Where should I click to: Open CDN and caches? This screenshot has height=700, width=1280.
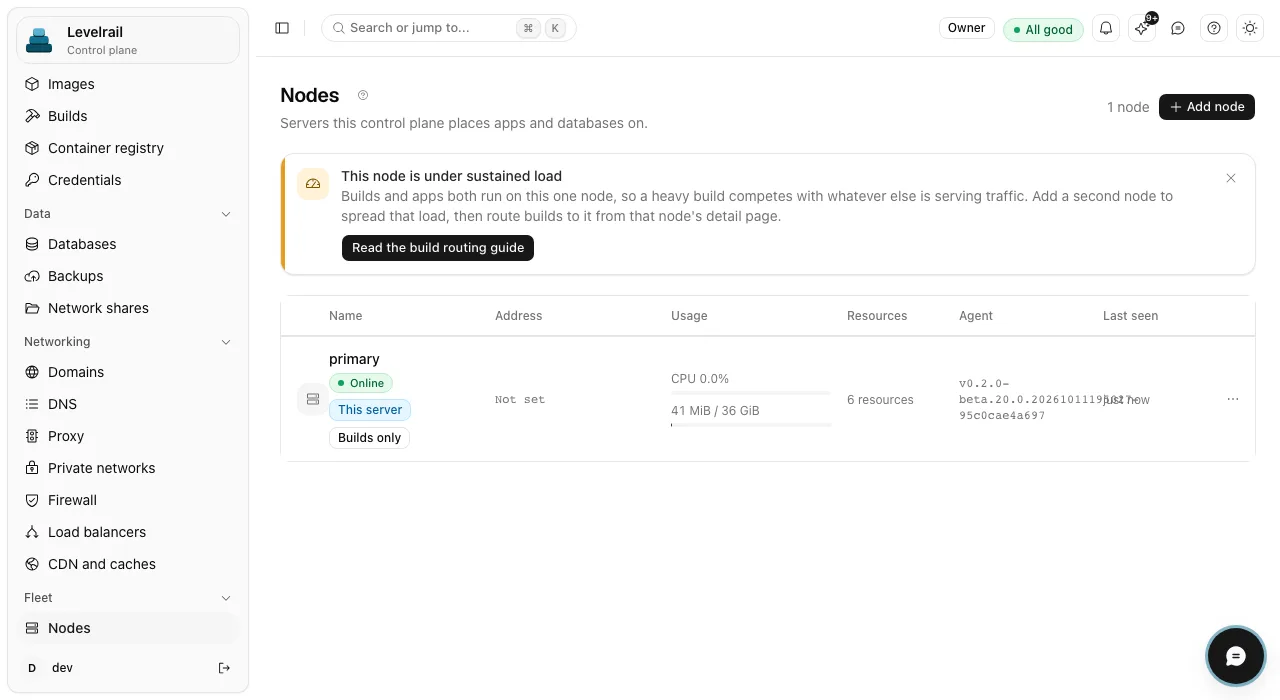128,564
